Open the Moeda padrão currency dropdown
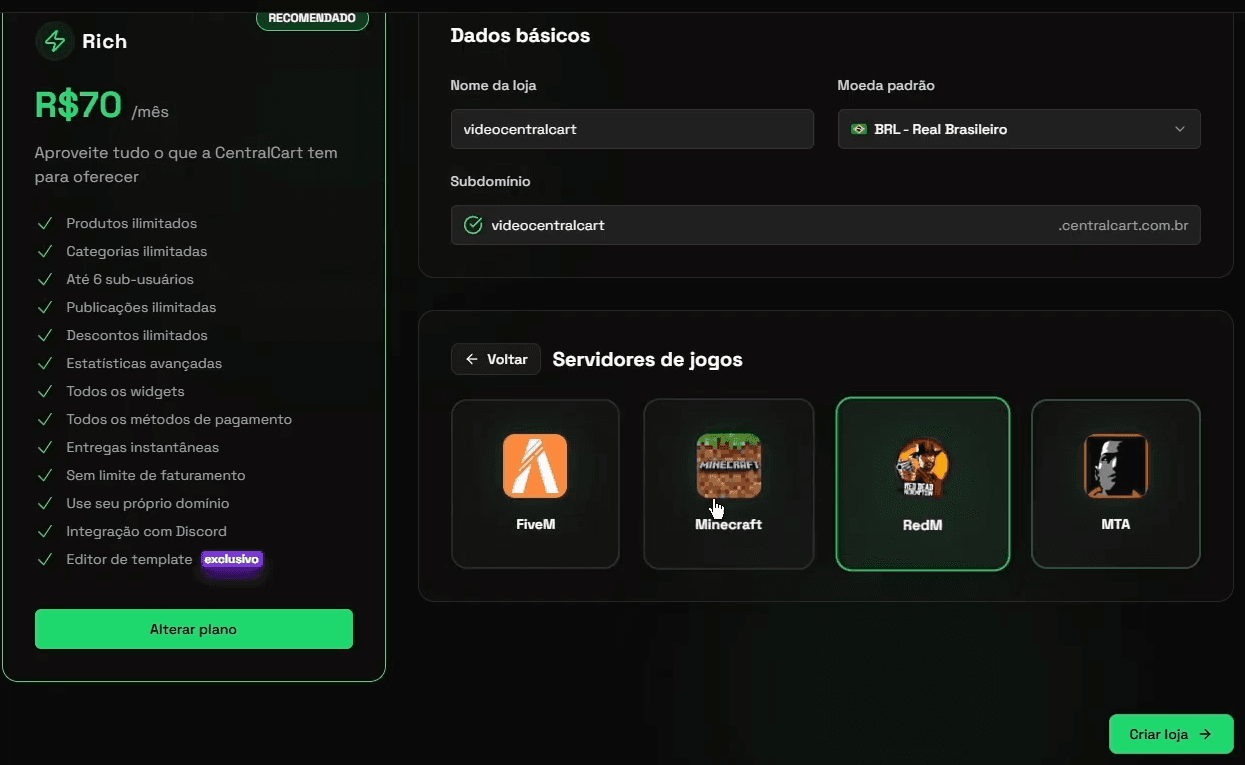The height and width of the screenshot is (765, 1245). coord(1019,129)
